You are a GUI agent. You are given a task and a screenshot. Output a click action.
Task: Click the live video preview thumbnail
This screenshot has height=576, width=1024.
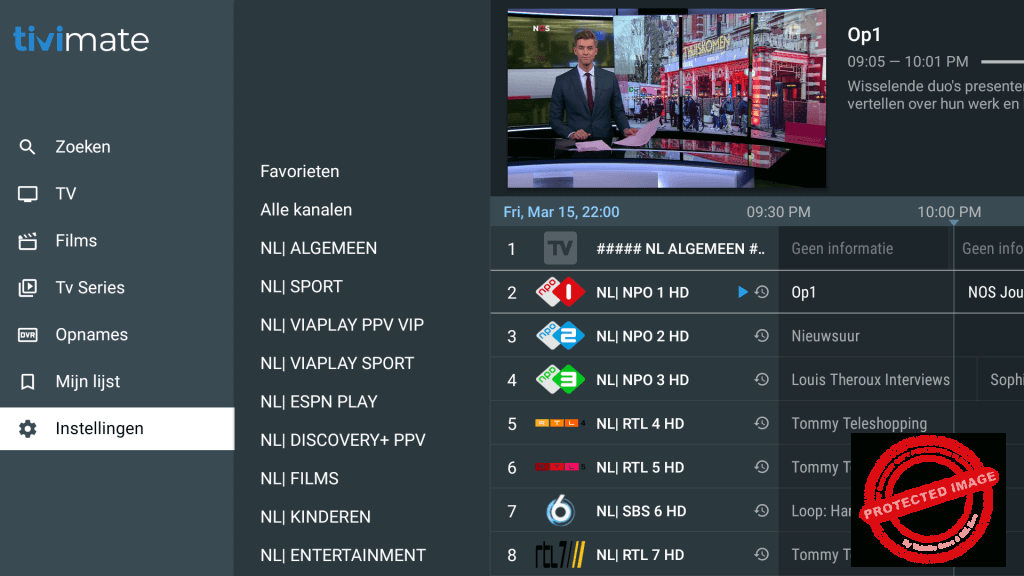667,99
